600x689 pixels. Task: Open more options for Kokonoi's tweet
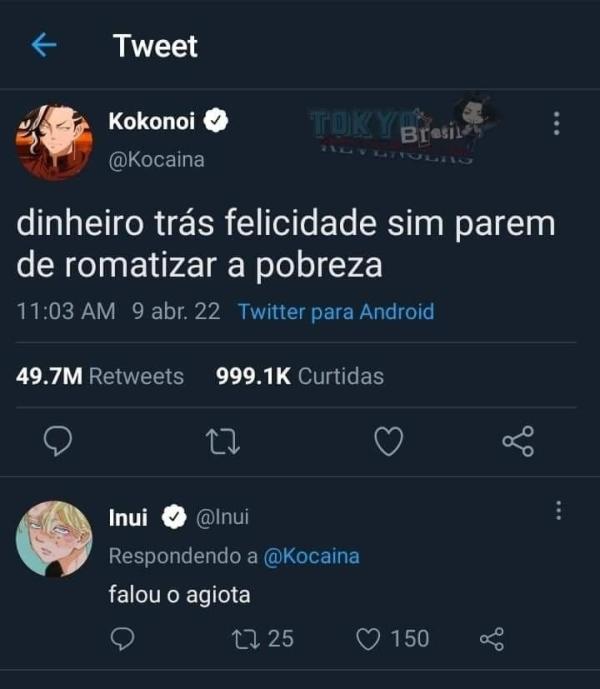coord(556,124)
